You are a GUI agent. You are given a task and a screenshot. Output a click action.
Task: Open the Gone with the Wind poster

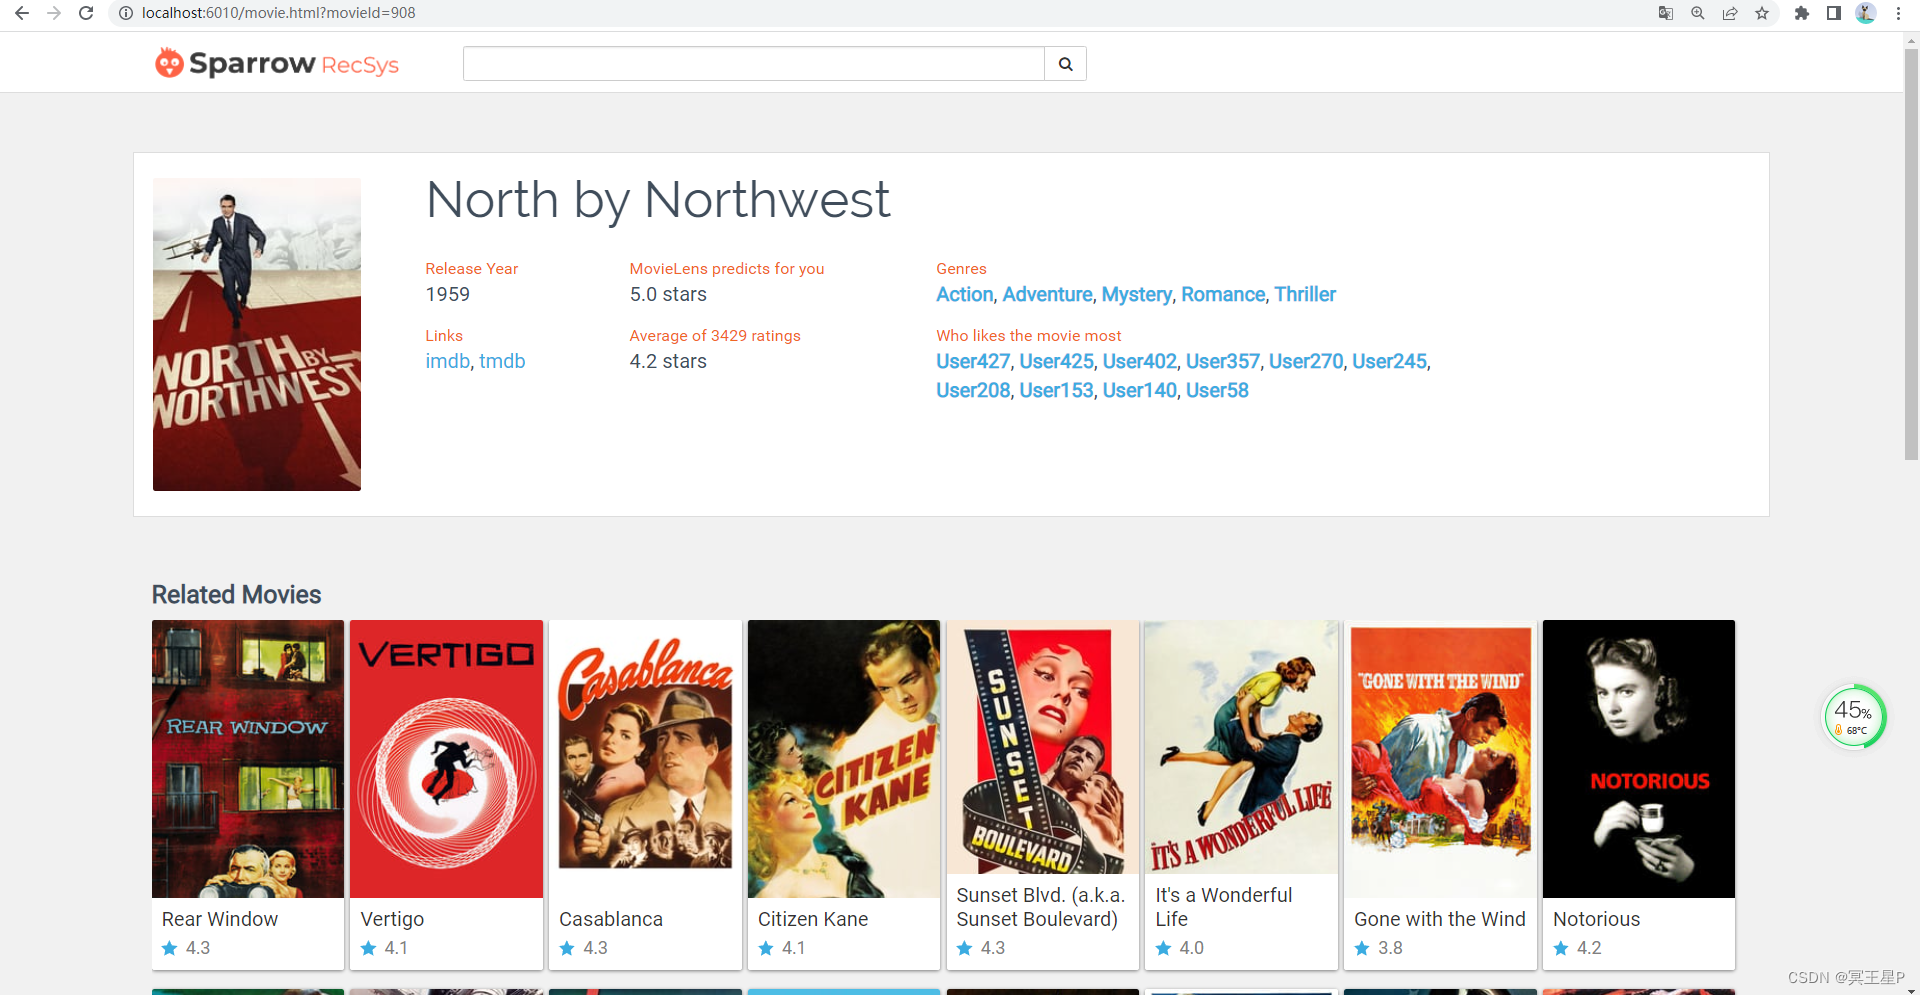1440,759
